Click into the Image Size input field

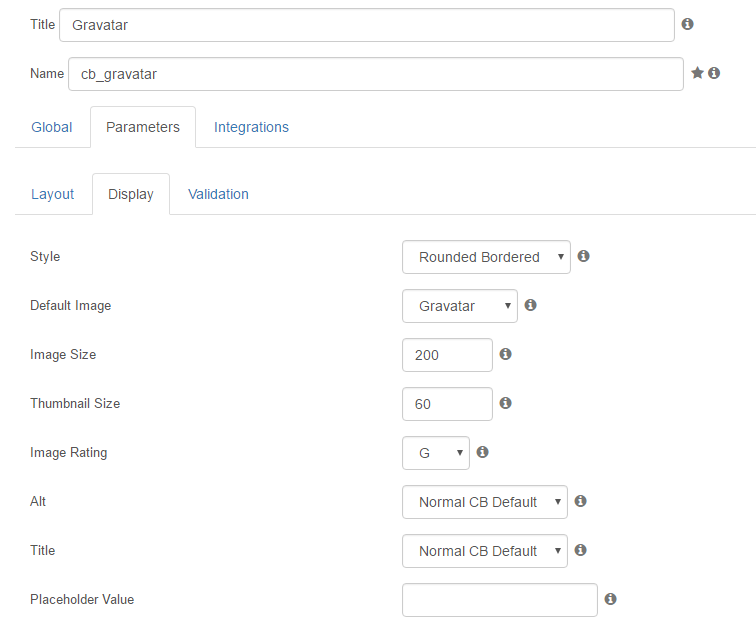tap(447, 355)
